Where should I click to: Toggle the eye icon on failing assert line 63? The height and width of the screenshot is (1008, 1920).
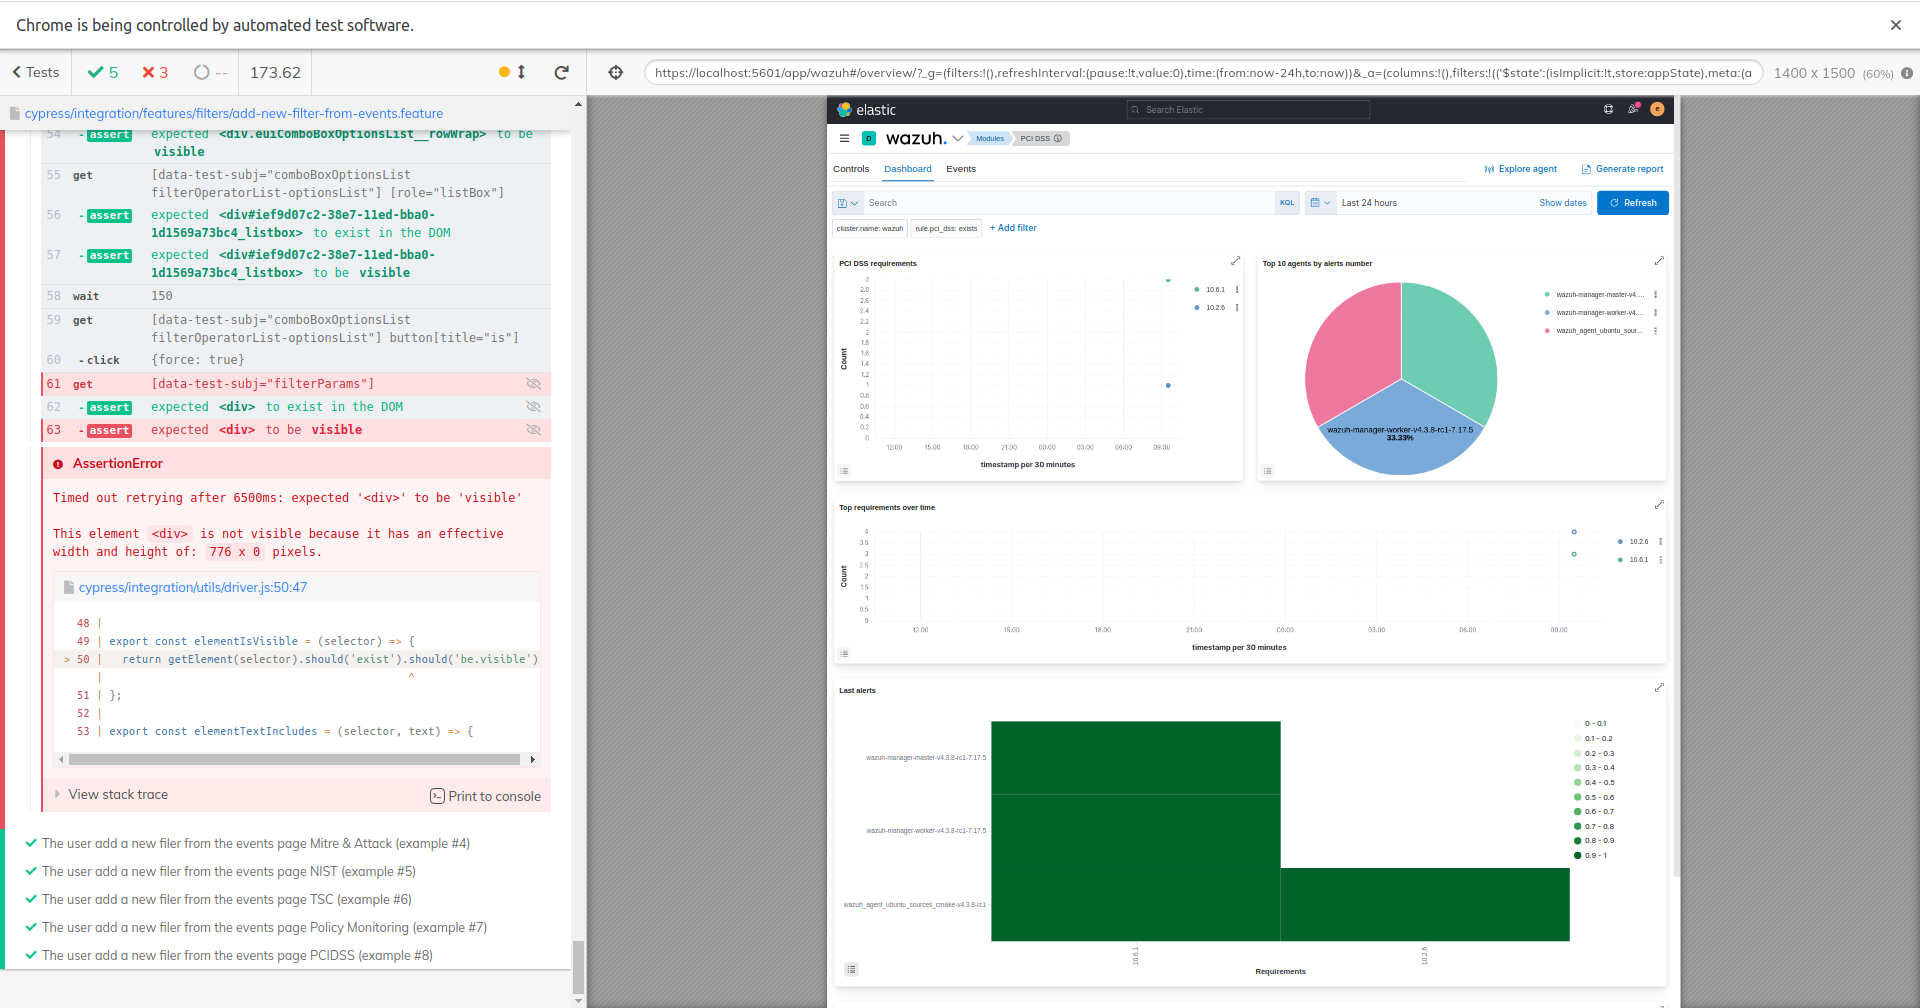coord(533,429)
